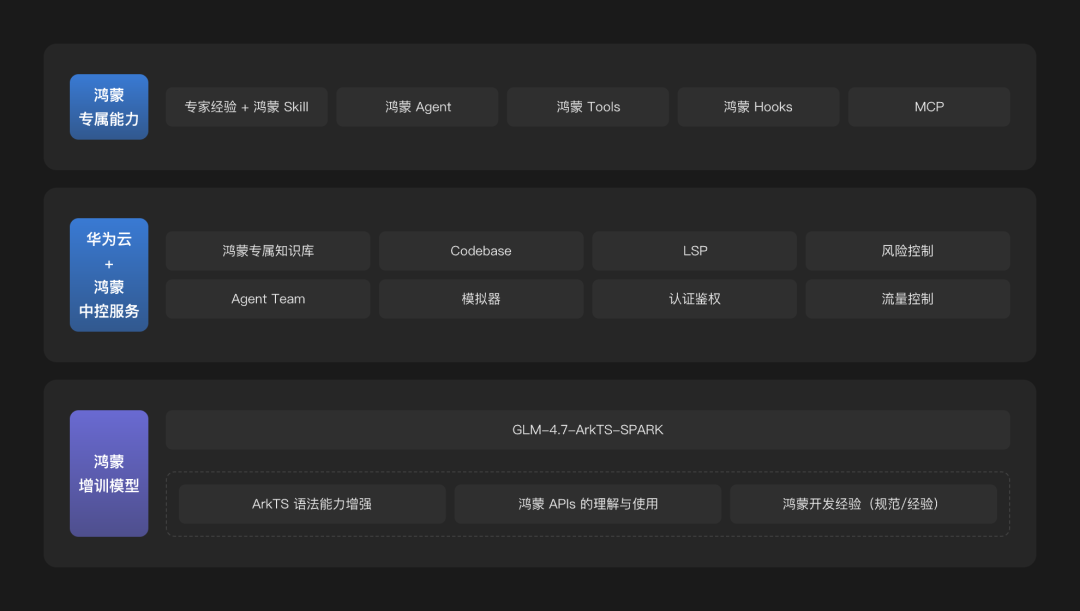
Task: Select the MCP box
Action: point(929,107)
